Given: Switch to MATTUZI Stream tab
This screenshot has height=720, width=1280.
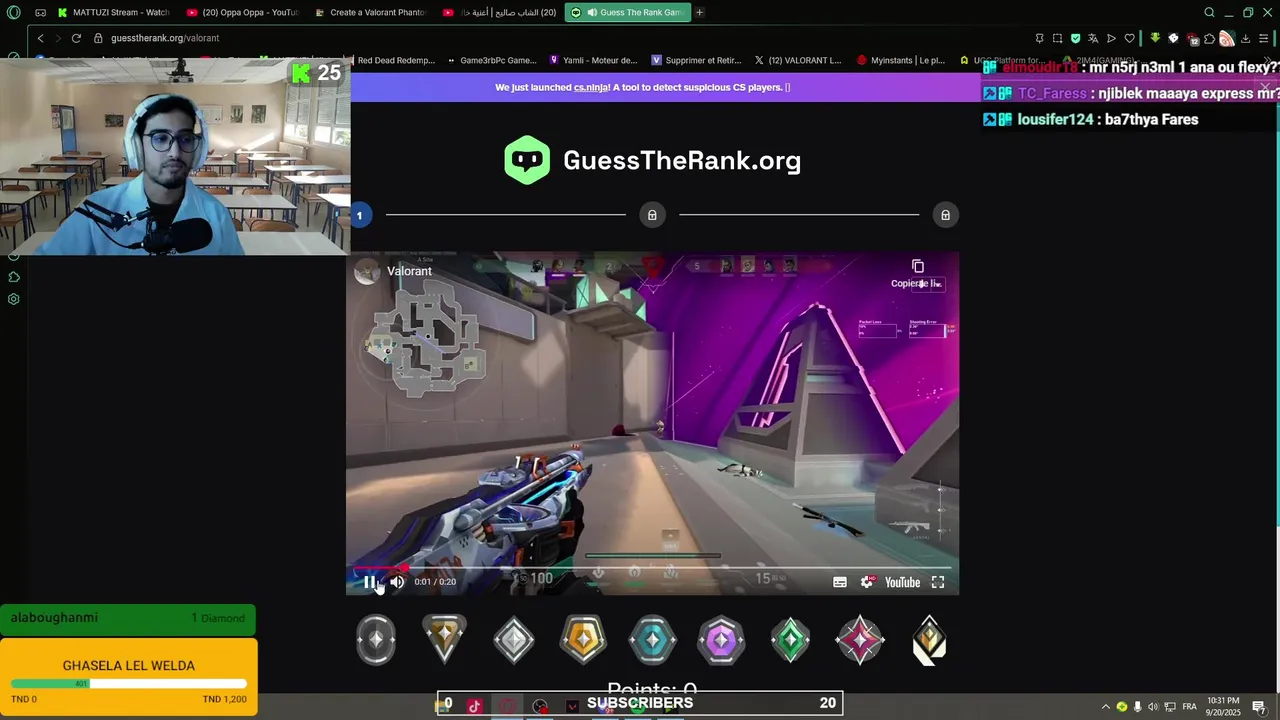Looking at the screenshot, I should click(113, 12).
